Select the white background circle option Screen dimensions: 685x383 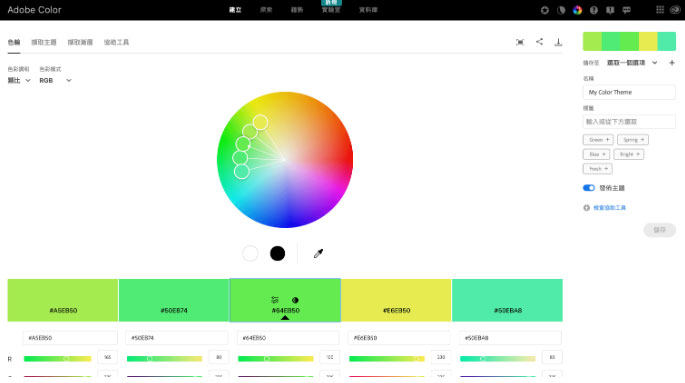pyautogui.click(x=250, y=253)
